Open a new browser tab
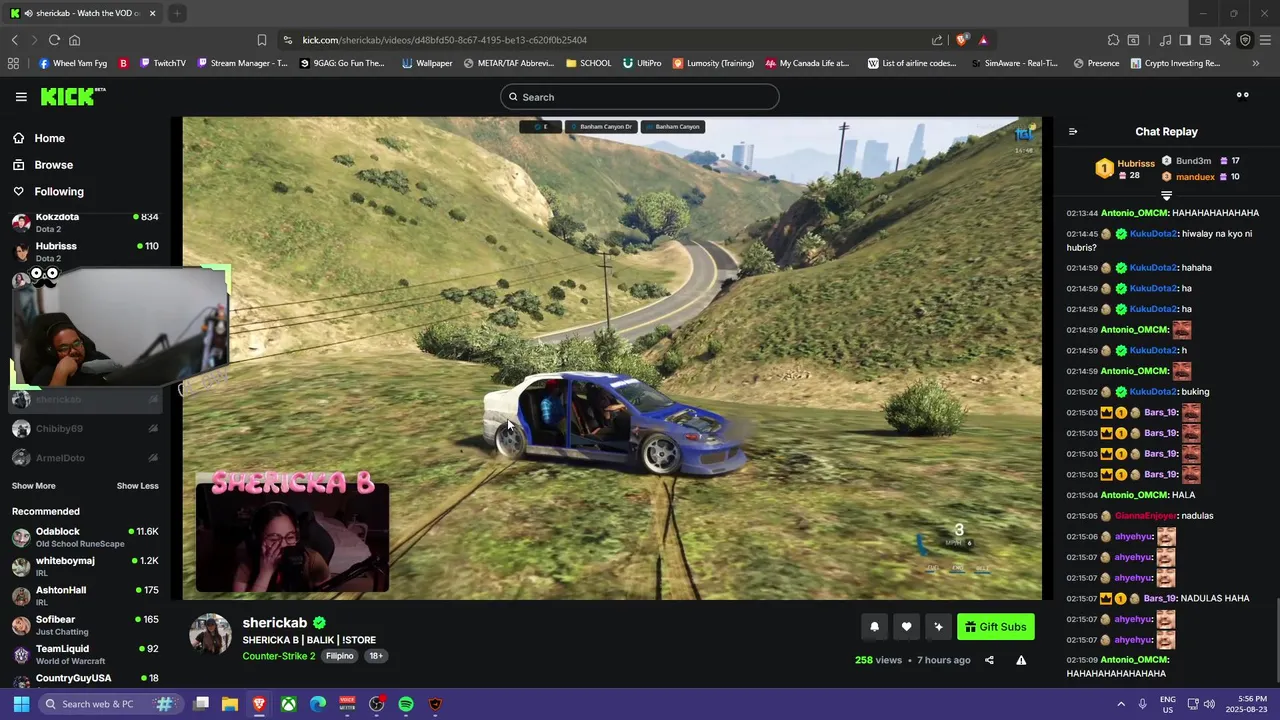This screenshot has width=1280, height=720. (177, 13)
